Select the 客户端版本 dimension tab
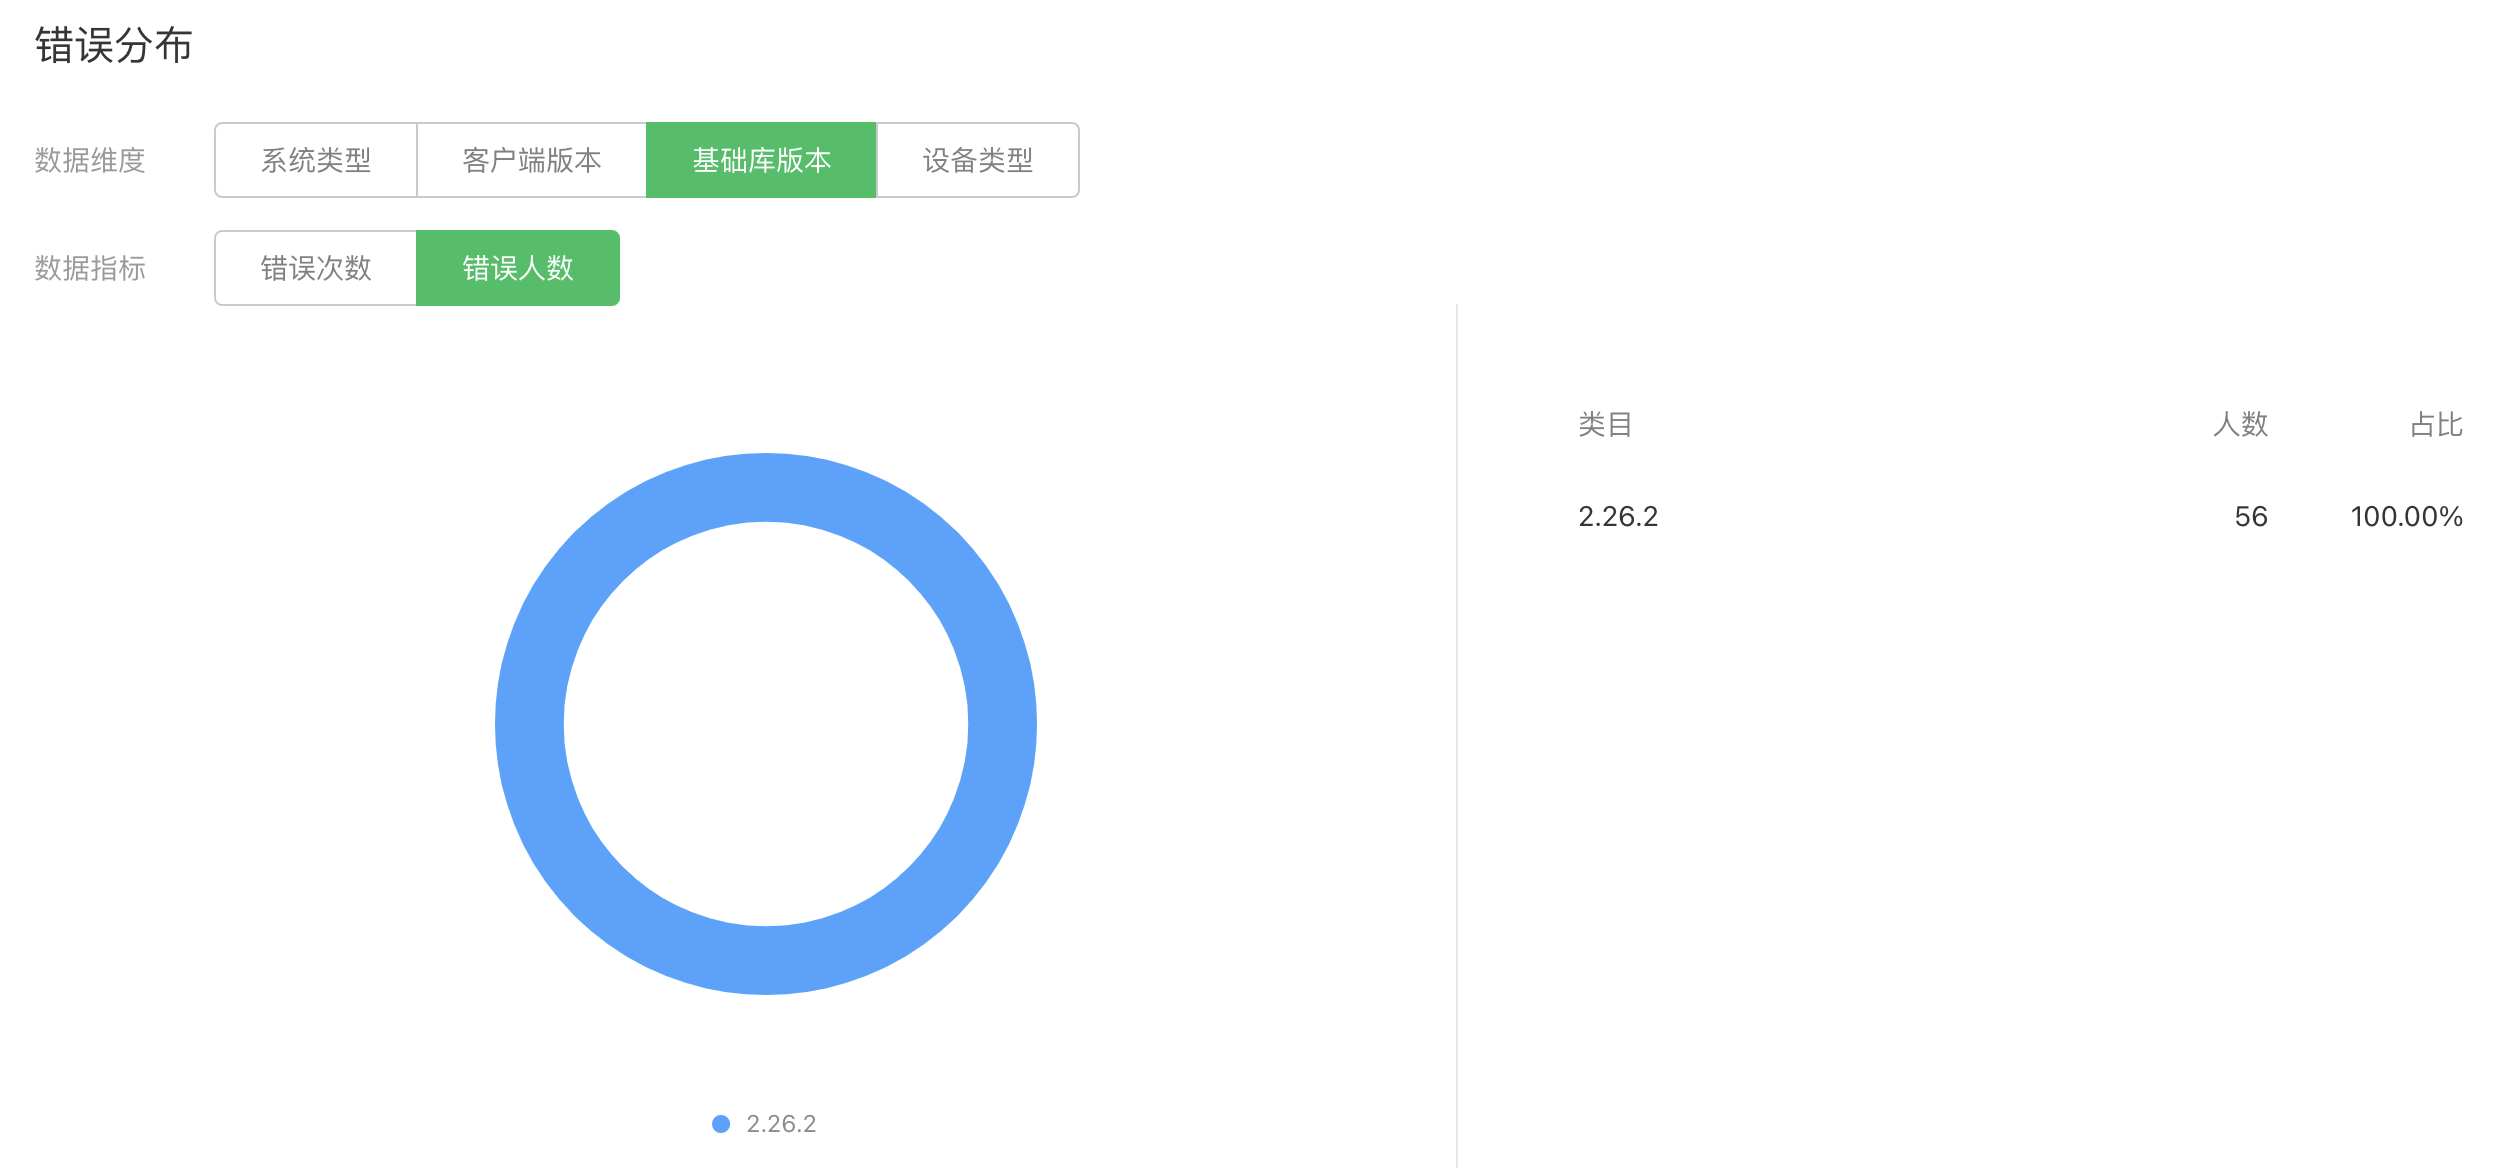This screenshot has width=2500, height=1168. click(531, 160)
